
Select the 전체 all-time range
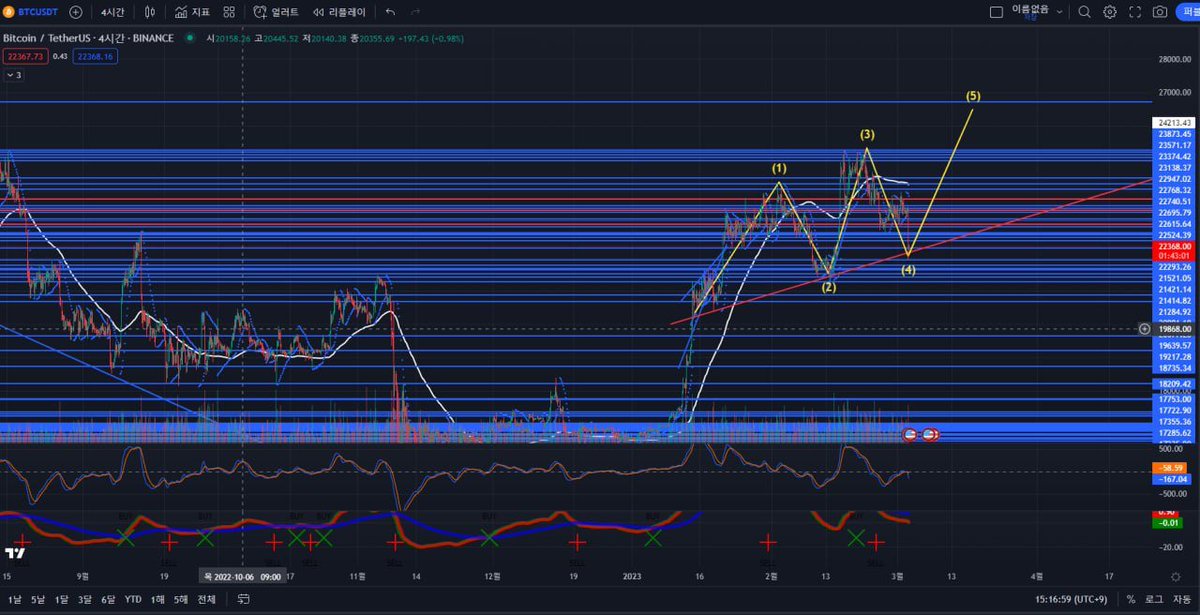tap(206, 600)
